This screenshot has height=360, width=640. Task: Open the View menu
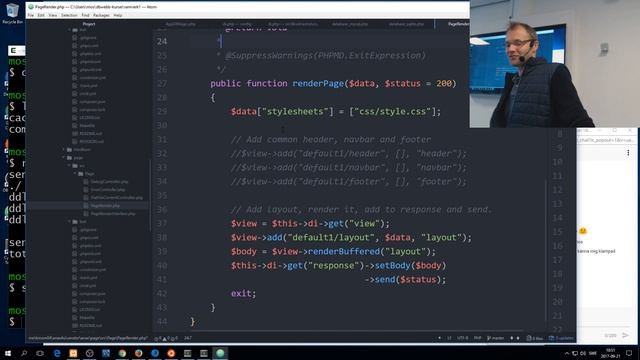pos(53,15)
